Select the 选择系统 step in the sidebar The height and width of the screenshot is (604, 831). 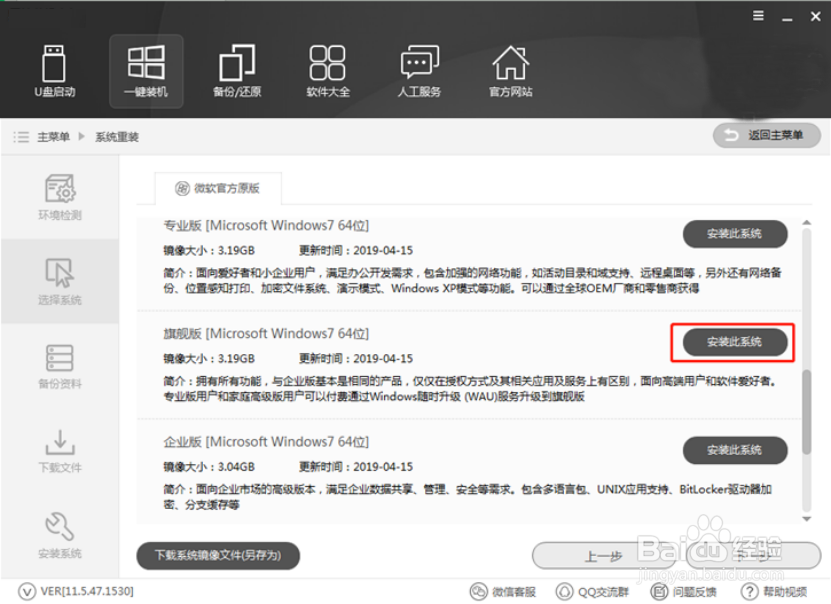point(60,281)
